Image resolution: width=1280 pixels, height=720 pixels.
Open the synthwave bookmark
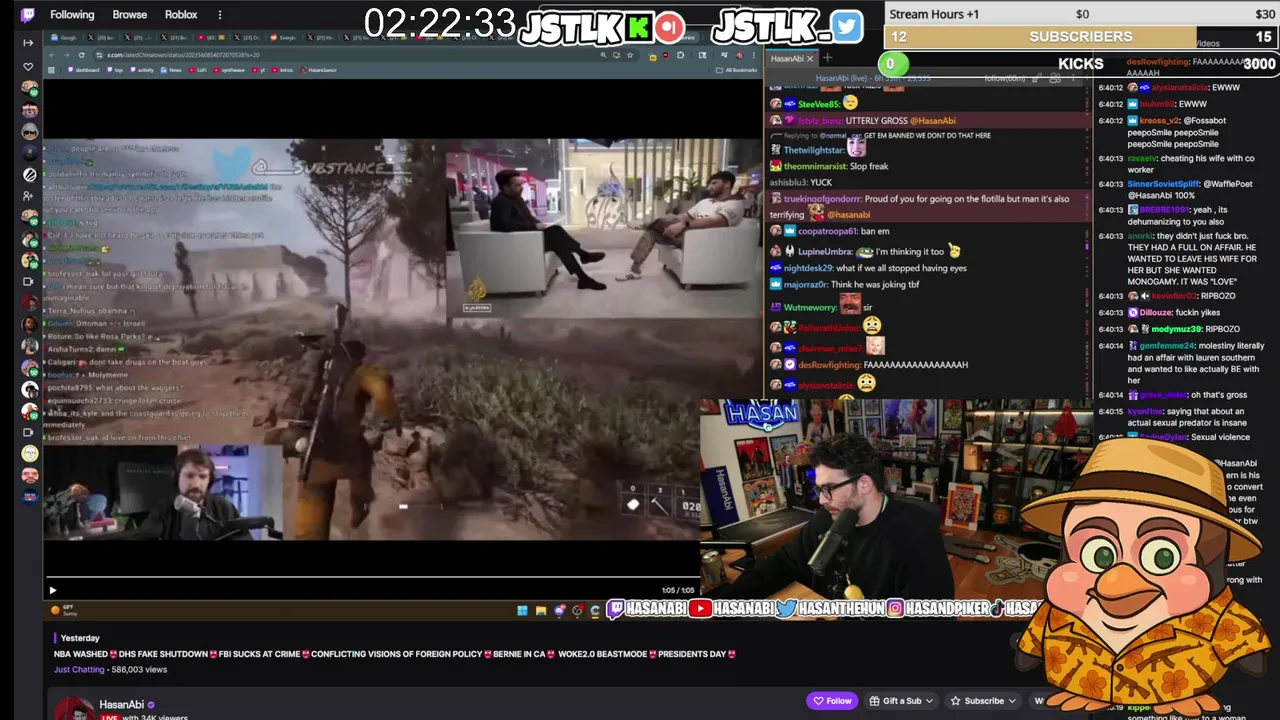coord(229,70)
